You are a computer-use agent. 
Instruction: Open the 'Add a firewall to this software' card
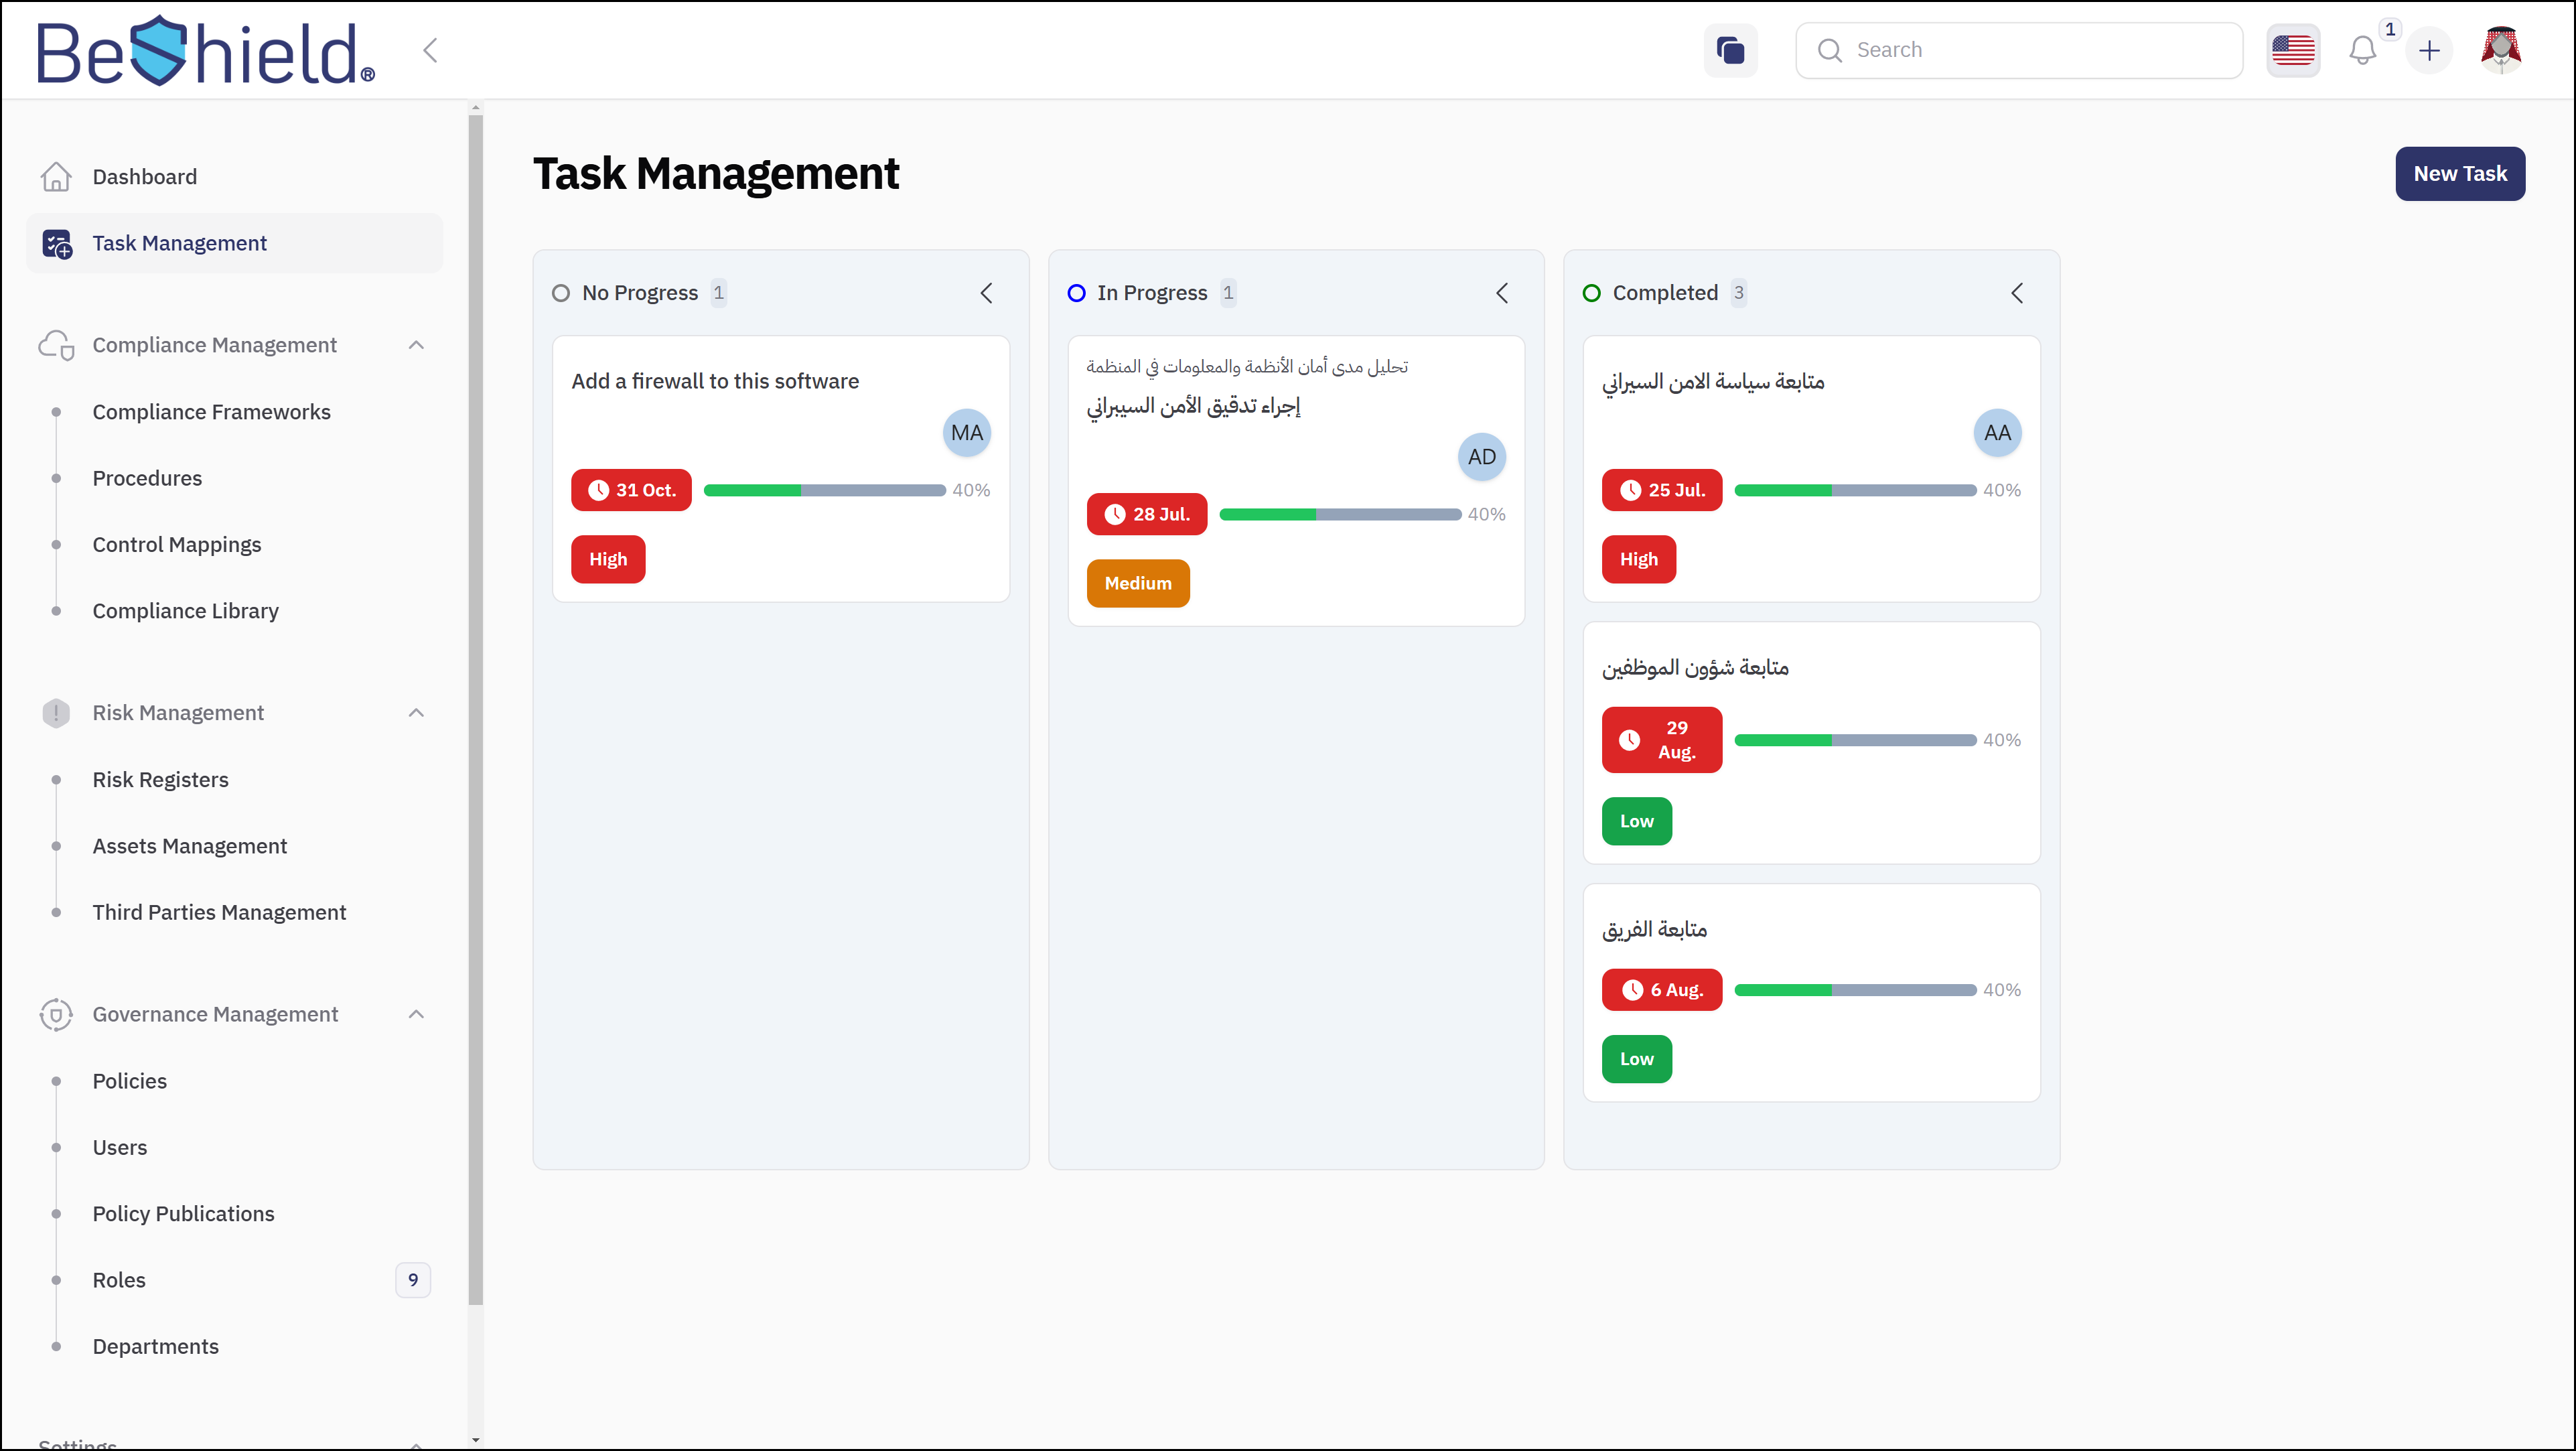tap(780, 469)
